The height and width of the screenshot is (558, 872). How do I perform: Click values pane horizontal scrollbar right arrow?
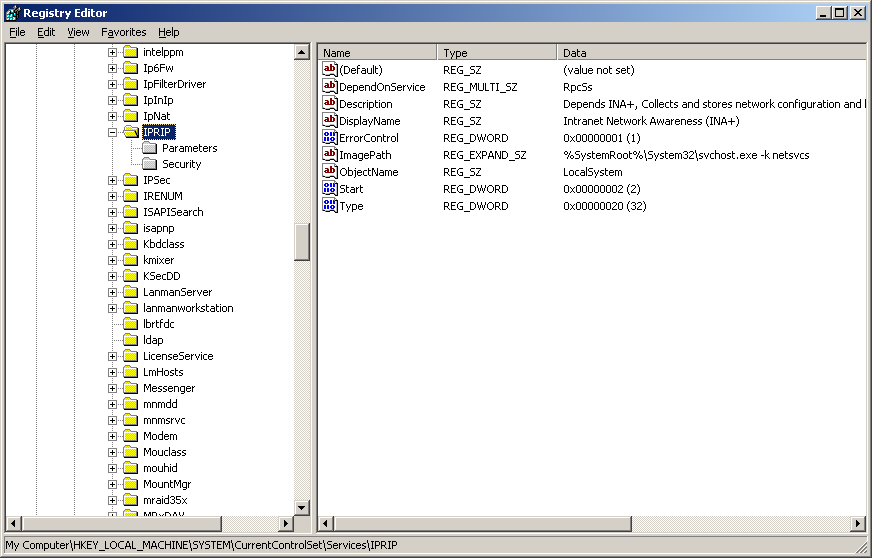click(859, 523)
